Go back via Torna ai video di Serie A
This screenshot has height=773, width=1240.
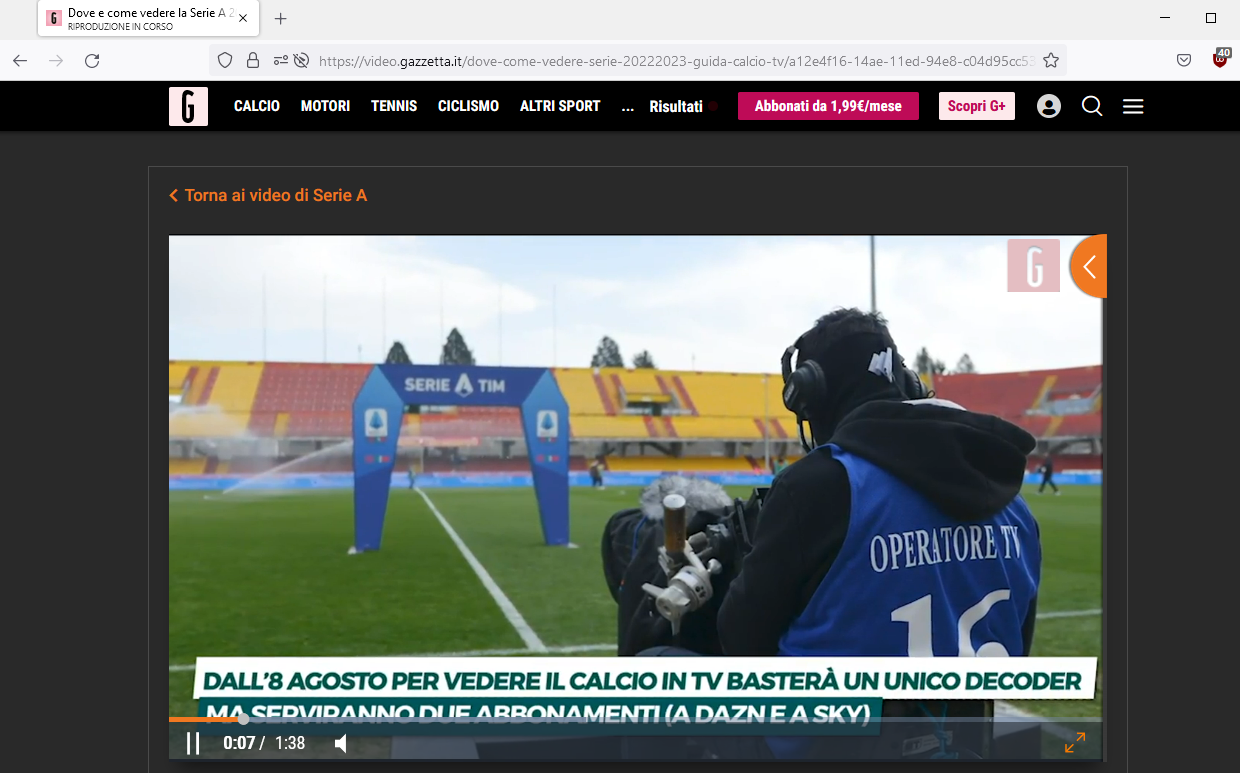[268, 195]
